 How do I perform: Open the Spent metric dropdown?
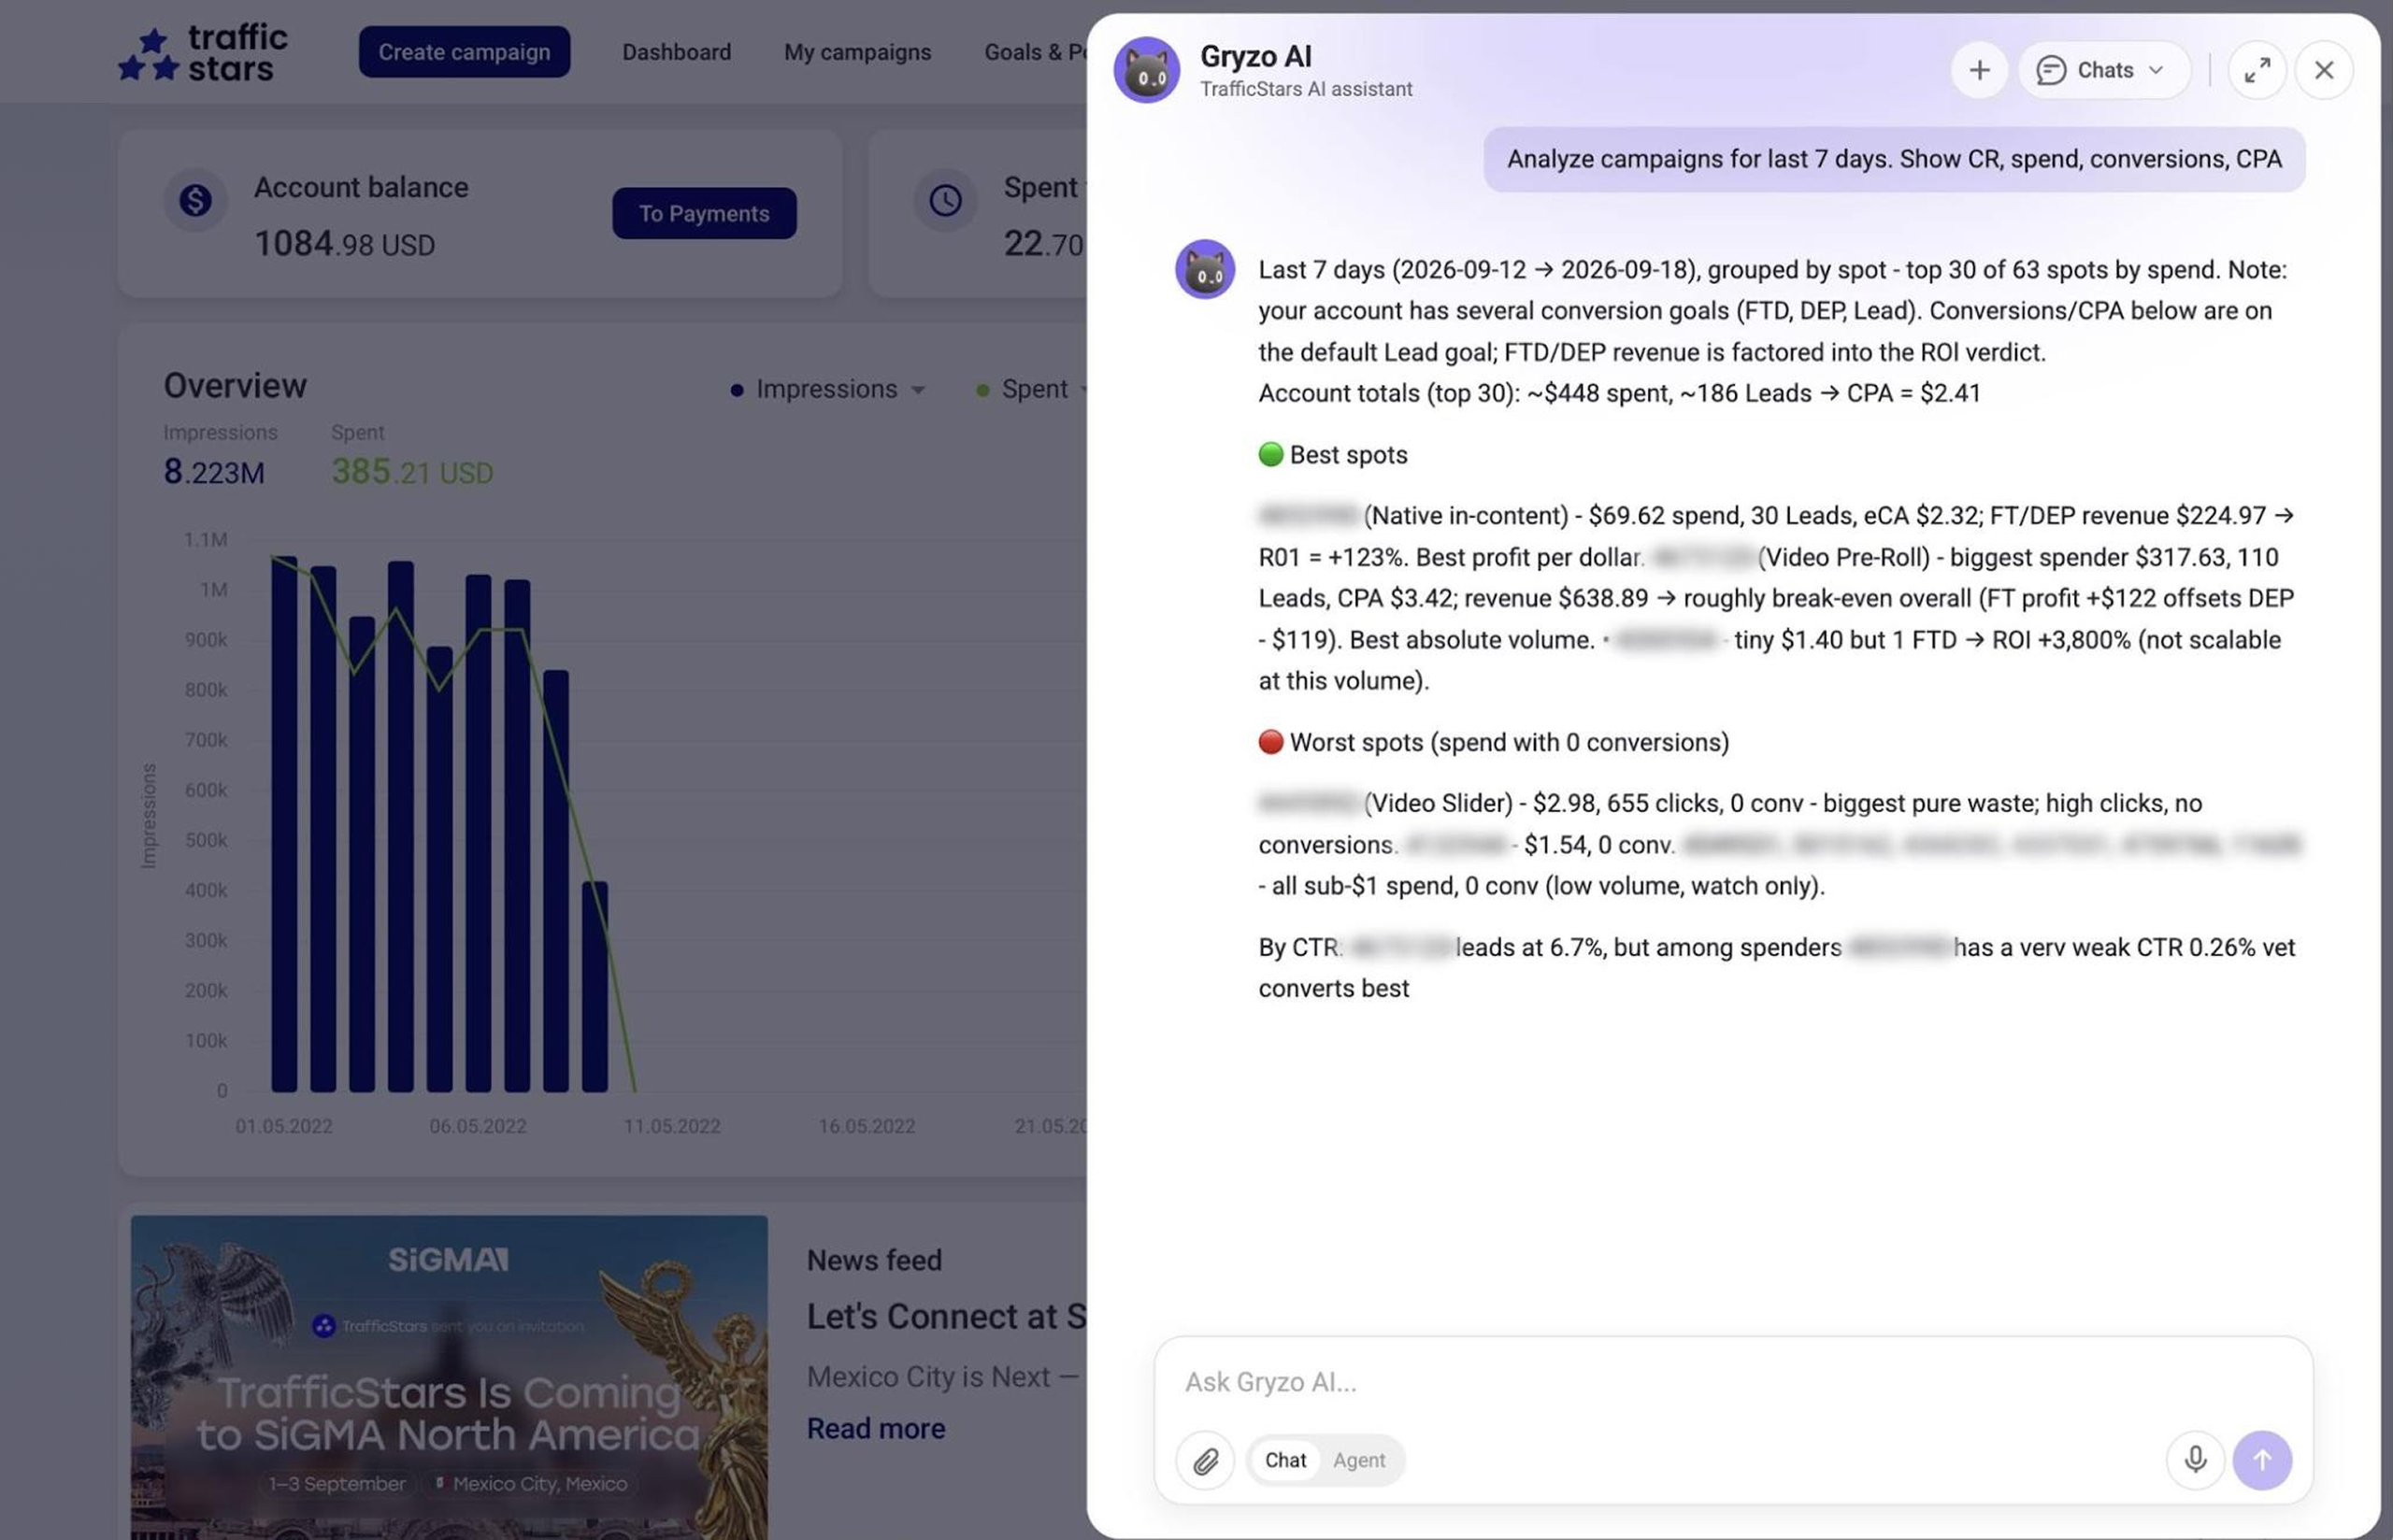[1031, 389]
